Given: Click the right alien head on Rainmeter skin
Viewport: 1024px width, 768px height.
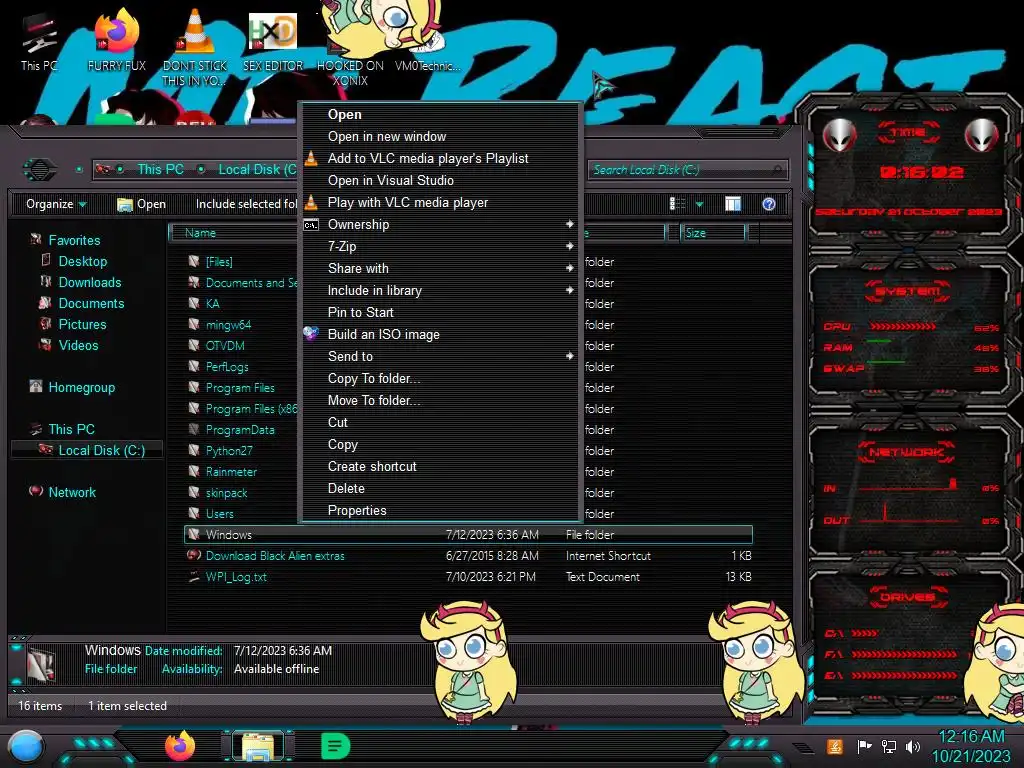Looking at the screenshot, I should [981, 136].
